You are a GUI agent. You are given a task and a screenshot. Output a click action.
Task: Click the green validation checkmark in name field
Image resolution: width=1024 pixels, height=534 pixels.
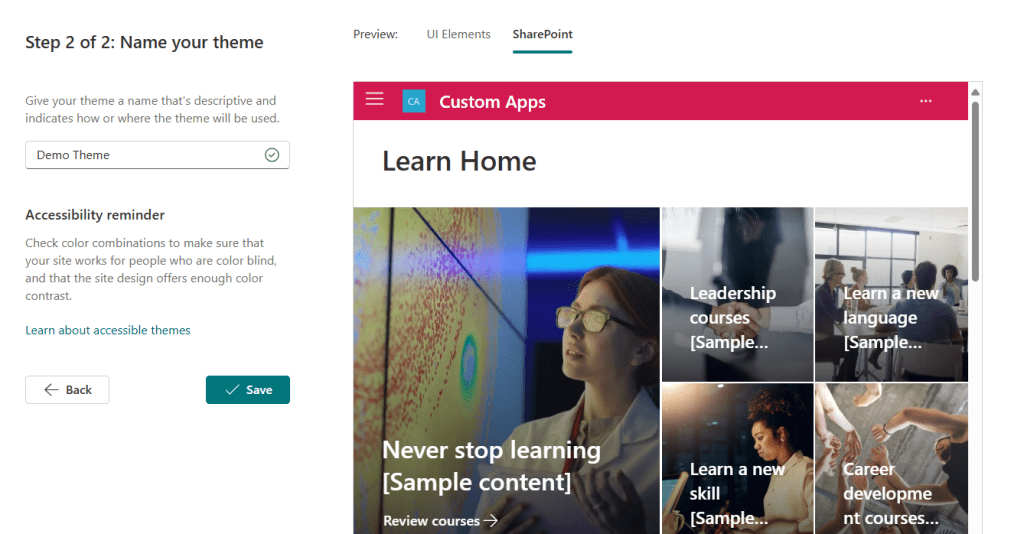point(272,155)
